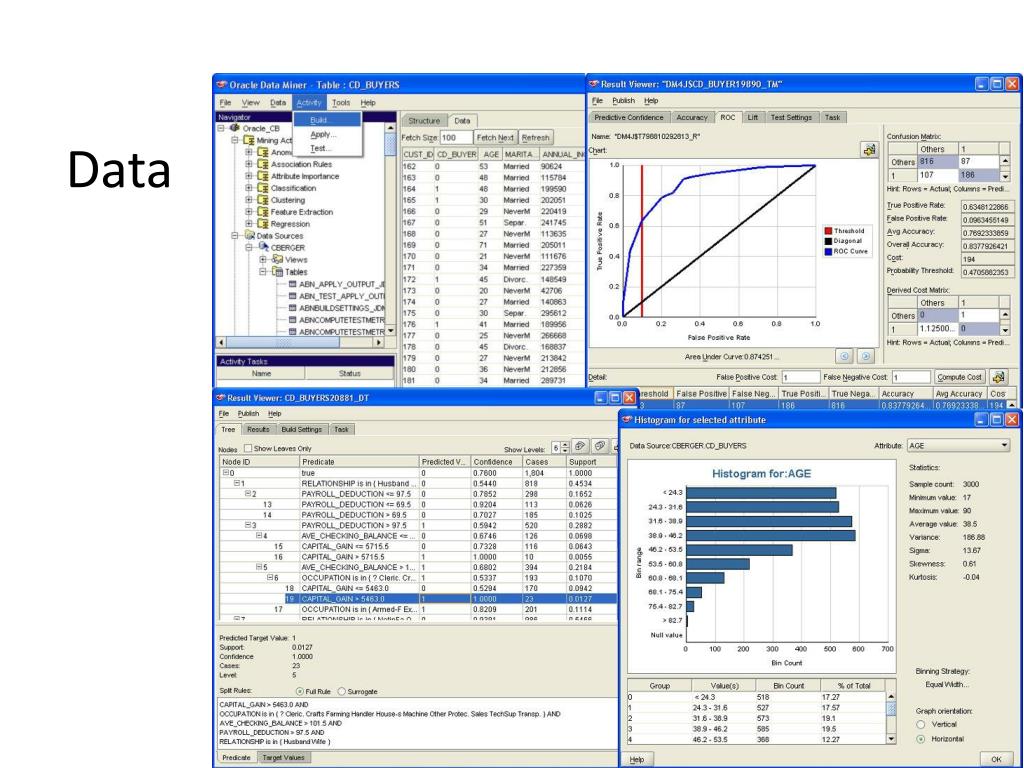Select tree row 17 OCCUPATION is in Armed-F

(x=418, y=609)
